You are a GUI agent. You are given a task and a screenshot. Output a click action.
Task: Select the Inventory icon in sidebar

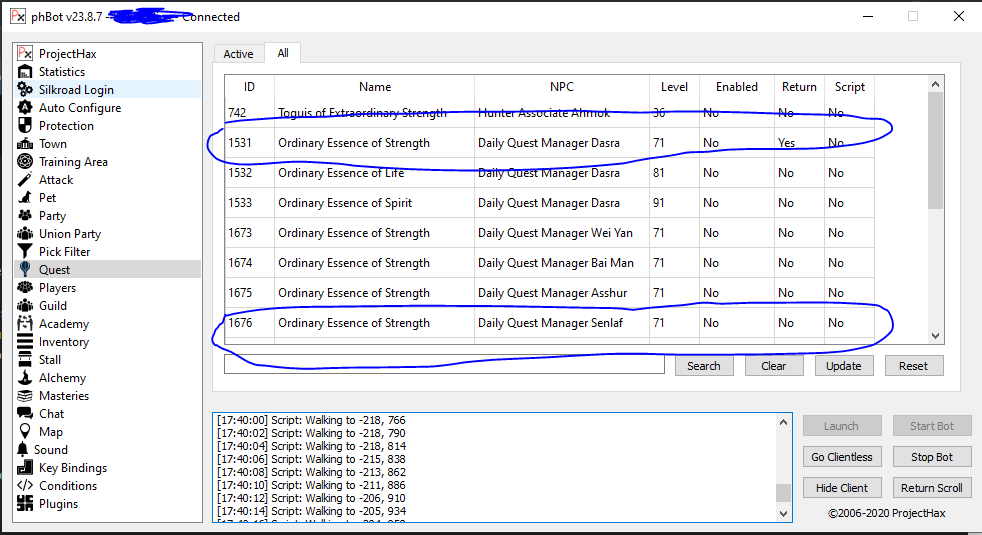(x=26, y=342)
